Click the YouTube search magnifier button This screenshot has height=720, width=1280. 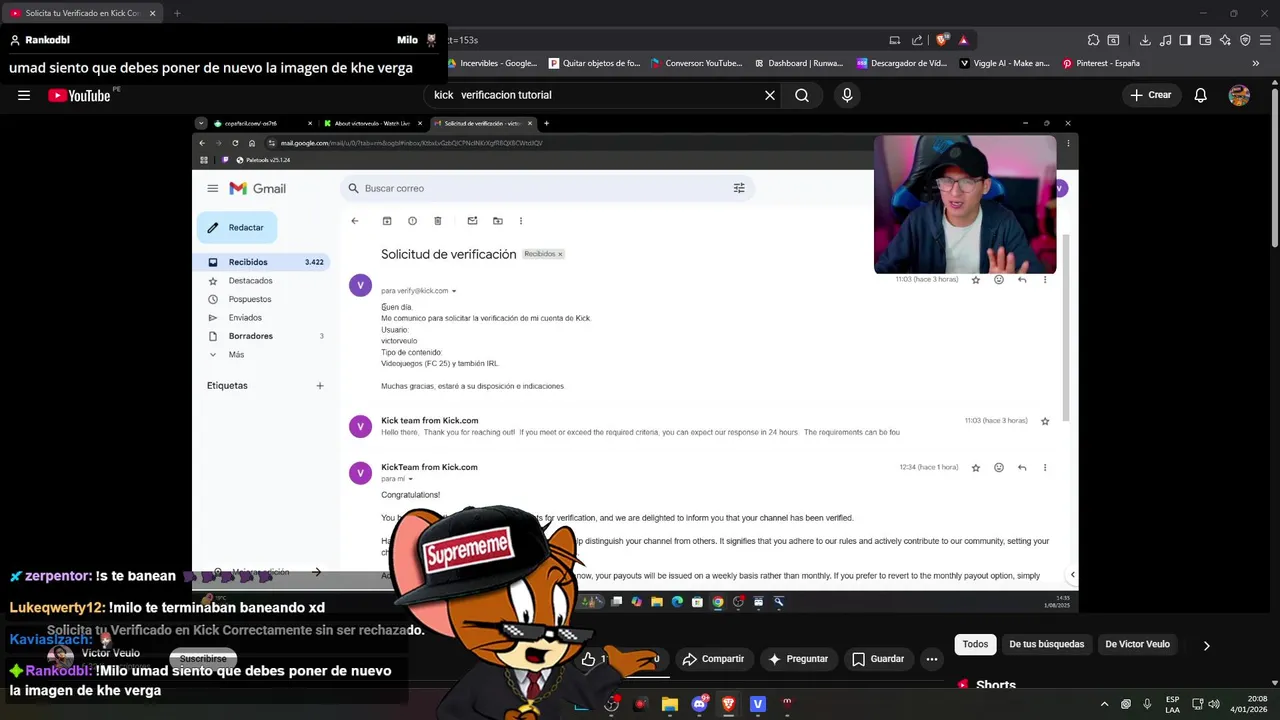(x=802, y=95)
